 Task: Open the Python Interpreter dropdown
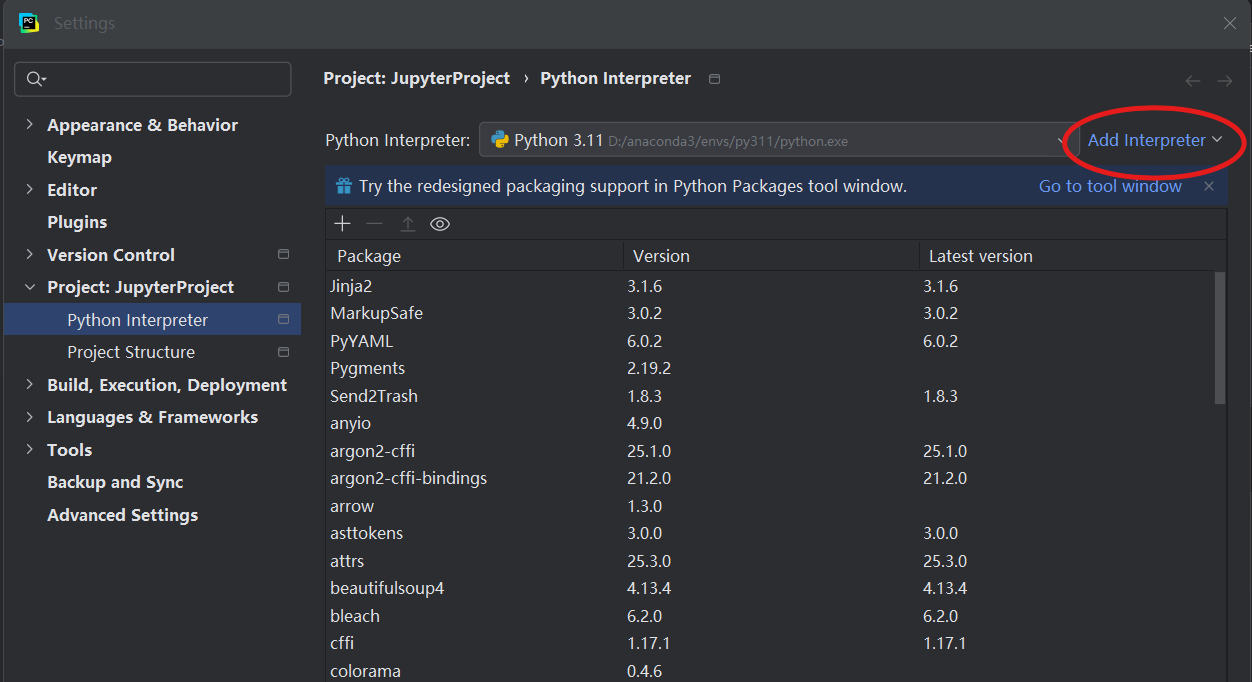(x=777, y=140)
